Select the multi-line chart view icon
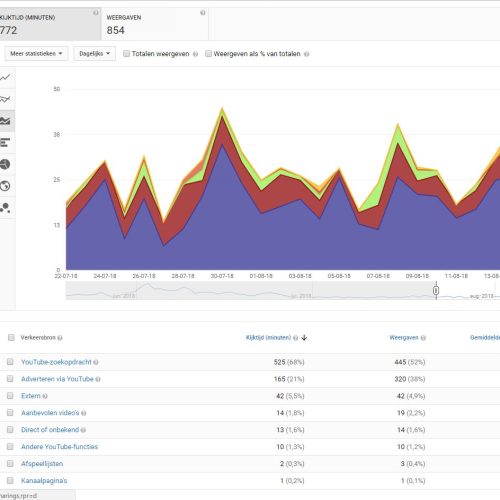The image size is (500, 500). (5, 99)
